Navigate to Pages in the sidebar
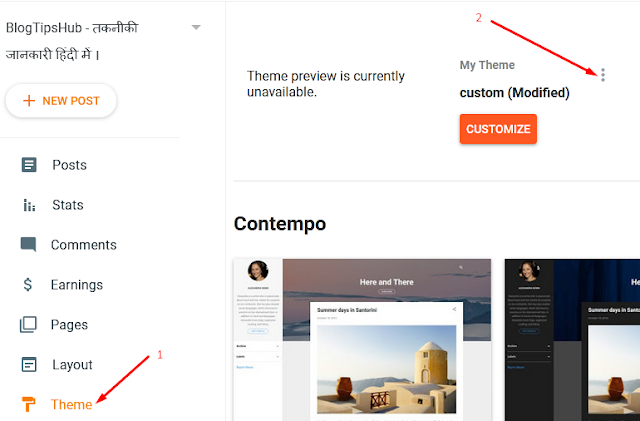This screenshot has width=640, height=421. (69, 325)
